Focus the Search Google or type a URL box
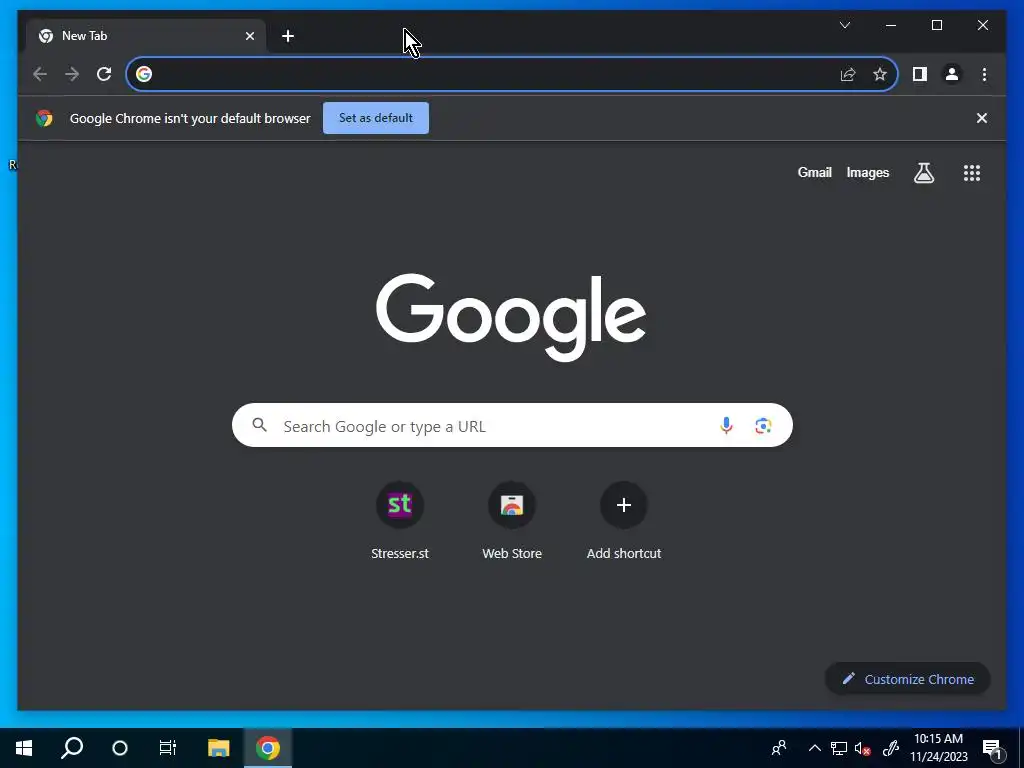Screen dimensions: 1024x768 click(x=512, y=425)
